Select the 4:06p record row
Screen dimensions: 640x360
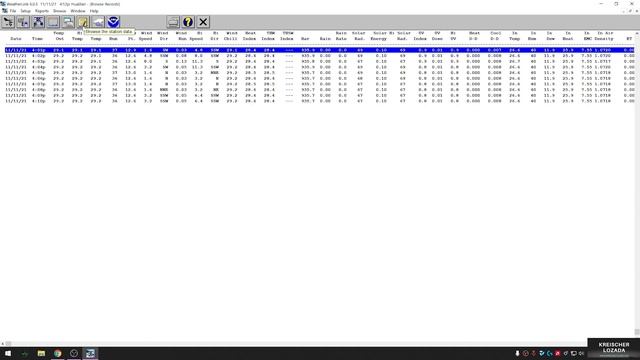coord(320,78)
